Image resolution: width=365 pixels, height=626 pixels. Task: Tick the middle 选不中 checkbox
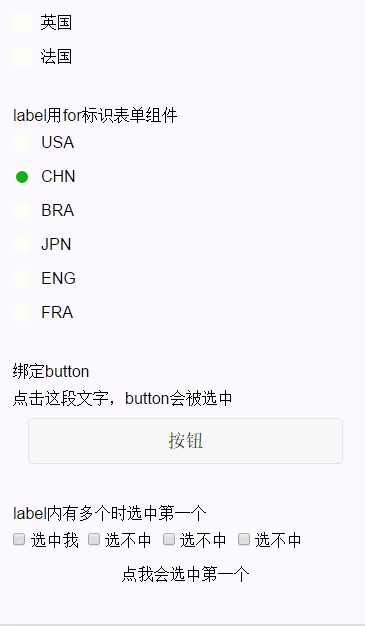169,539
